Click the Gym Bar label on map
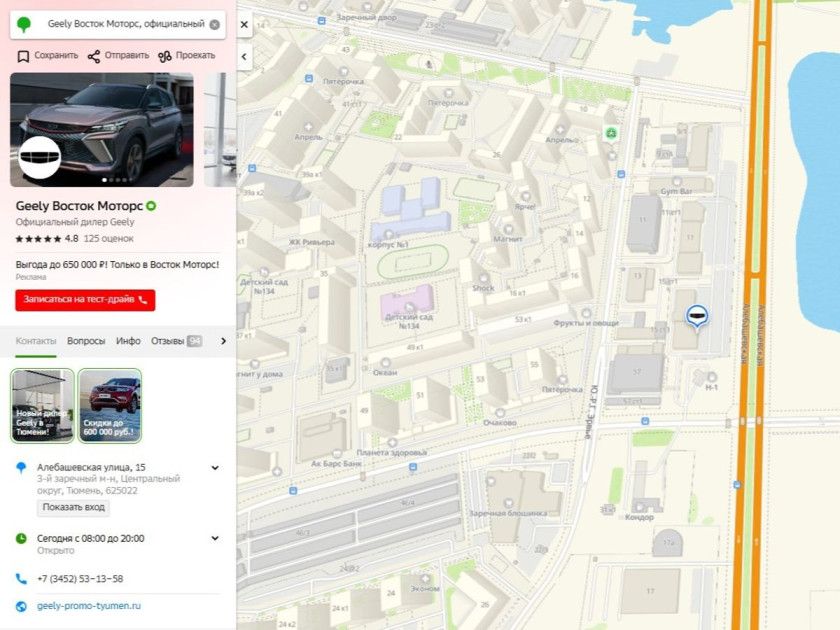840x630 pixels. pyautogui.click(x=676, y=191)
